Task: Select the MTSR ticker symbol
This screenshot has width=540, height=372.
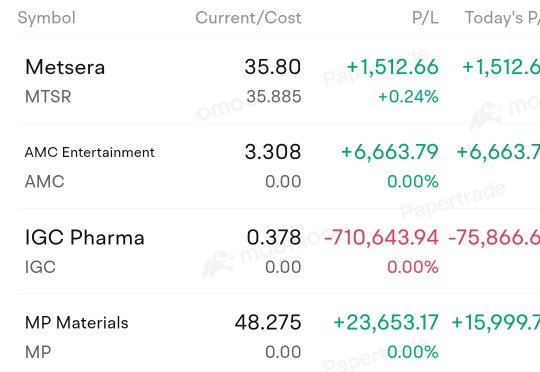Action: (x=48, y=96)
